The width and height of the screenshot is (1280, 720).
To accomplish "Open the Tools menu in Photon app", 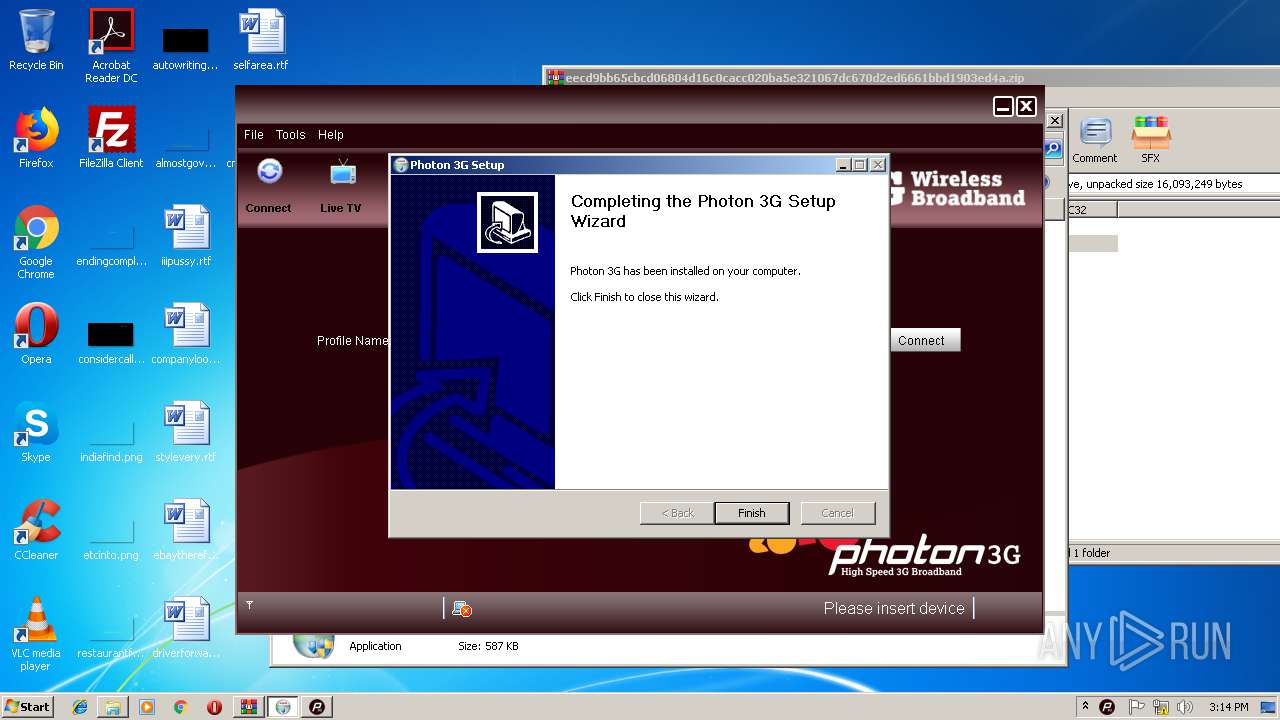I will pyautogui.click(x=291, y=135).
